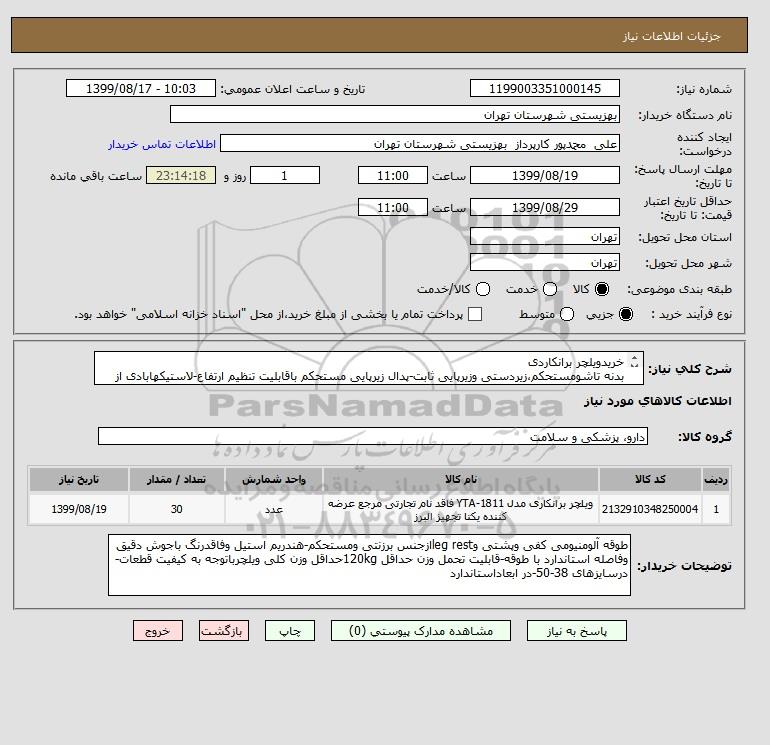The width and height of the screenshot is (770, 745).
Task: Click the شهر محل تحویل field
Action: point(545,262)
